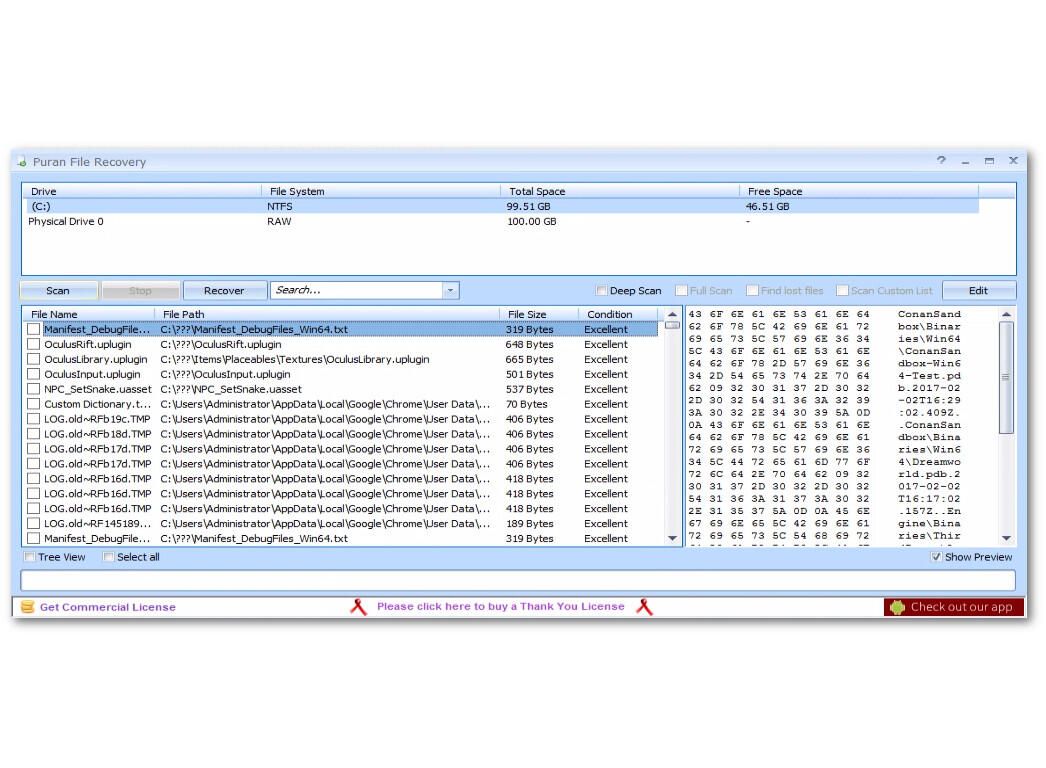Open the Search dropdown arrow
This screenshot has height=768, width=1046.
(x=450, y=291)
